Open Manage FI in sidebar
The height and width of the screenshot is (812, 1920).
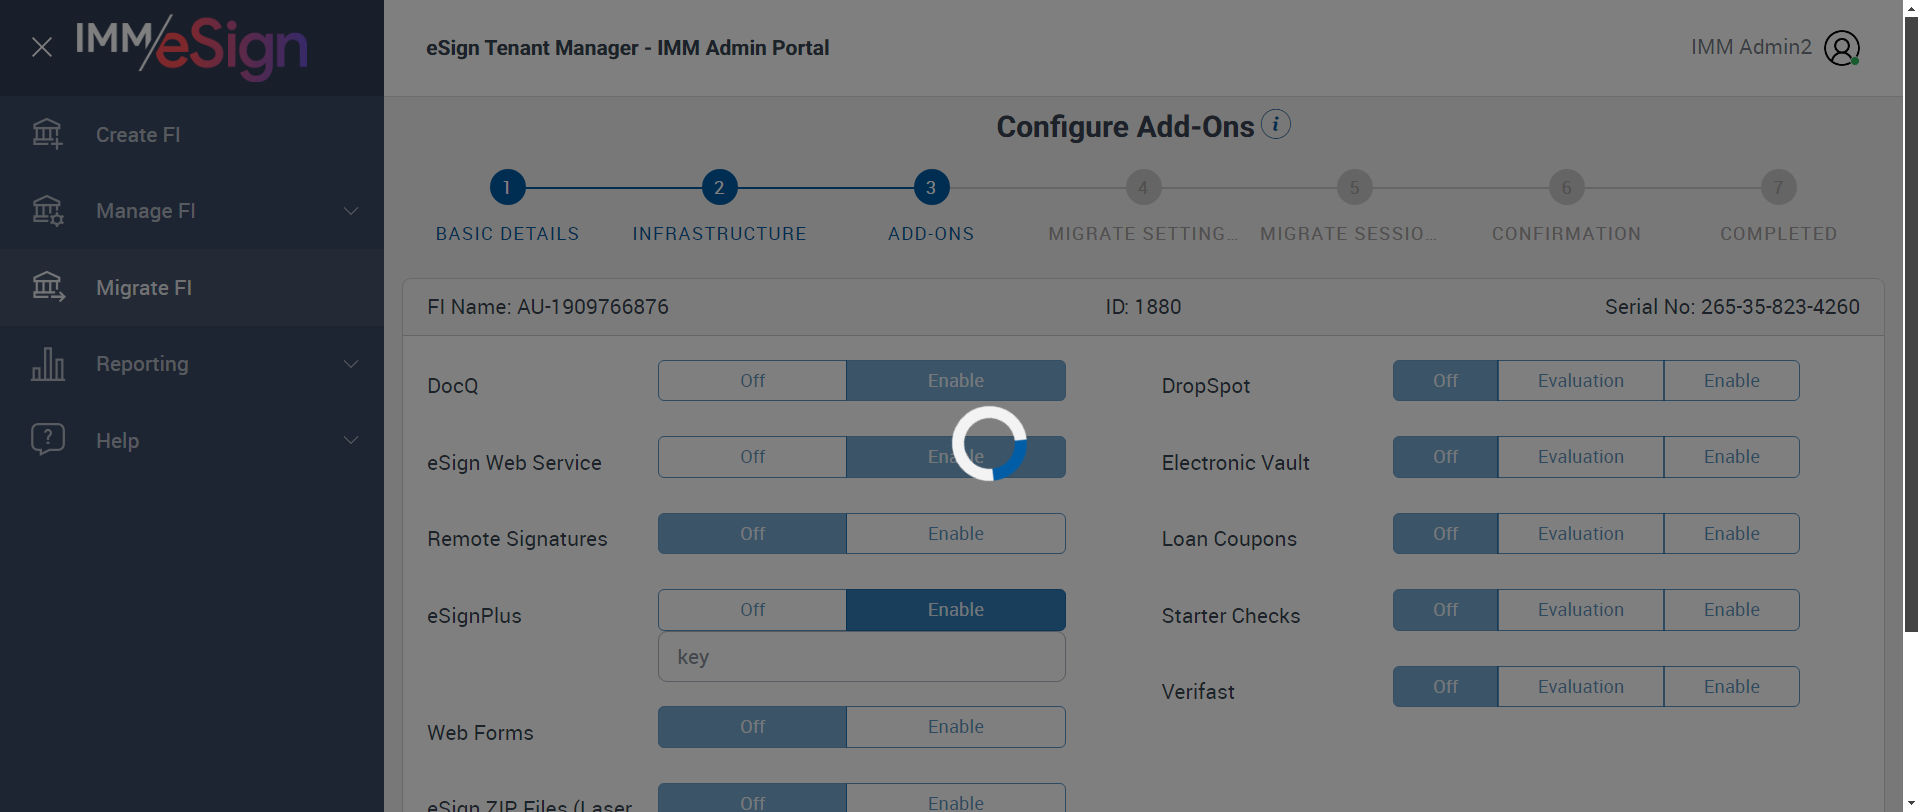192,211
